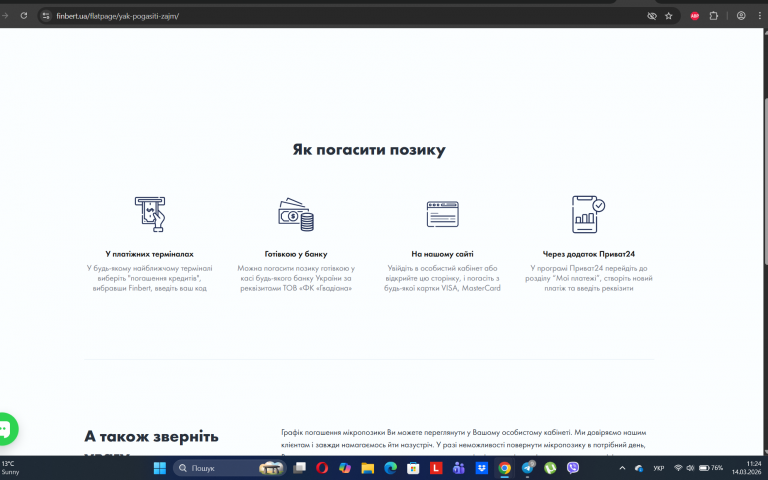768x480 pixels.
Task: Click paragraph starting 'Графік погашення мікропозики'
Action: tap(463, 443)
